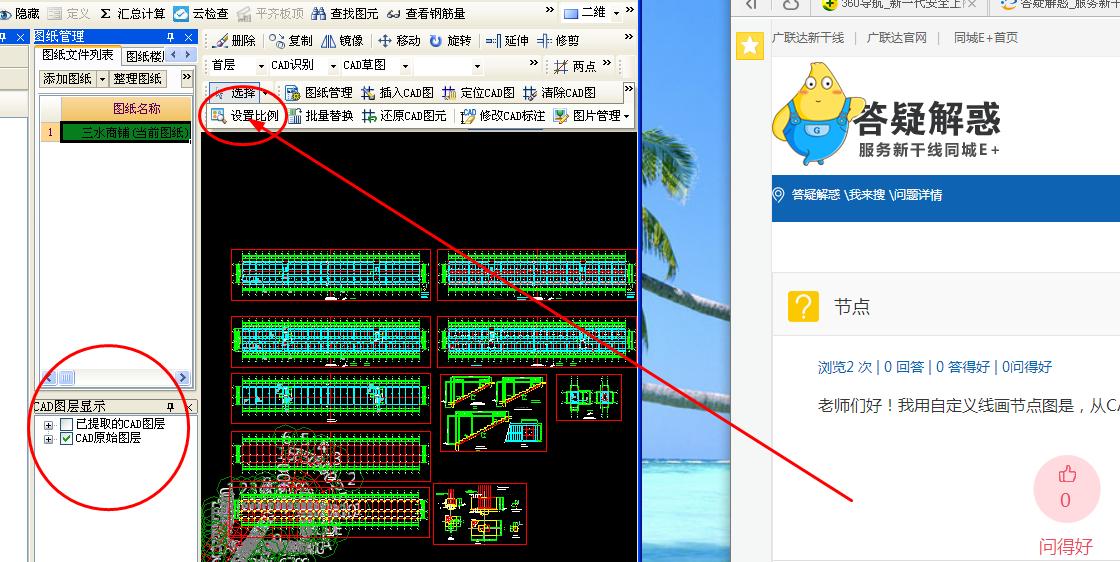Click the browser favorites star icon
1120x562 pixels.
[749, 46]
